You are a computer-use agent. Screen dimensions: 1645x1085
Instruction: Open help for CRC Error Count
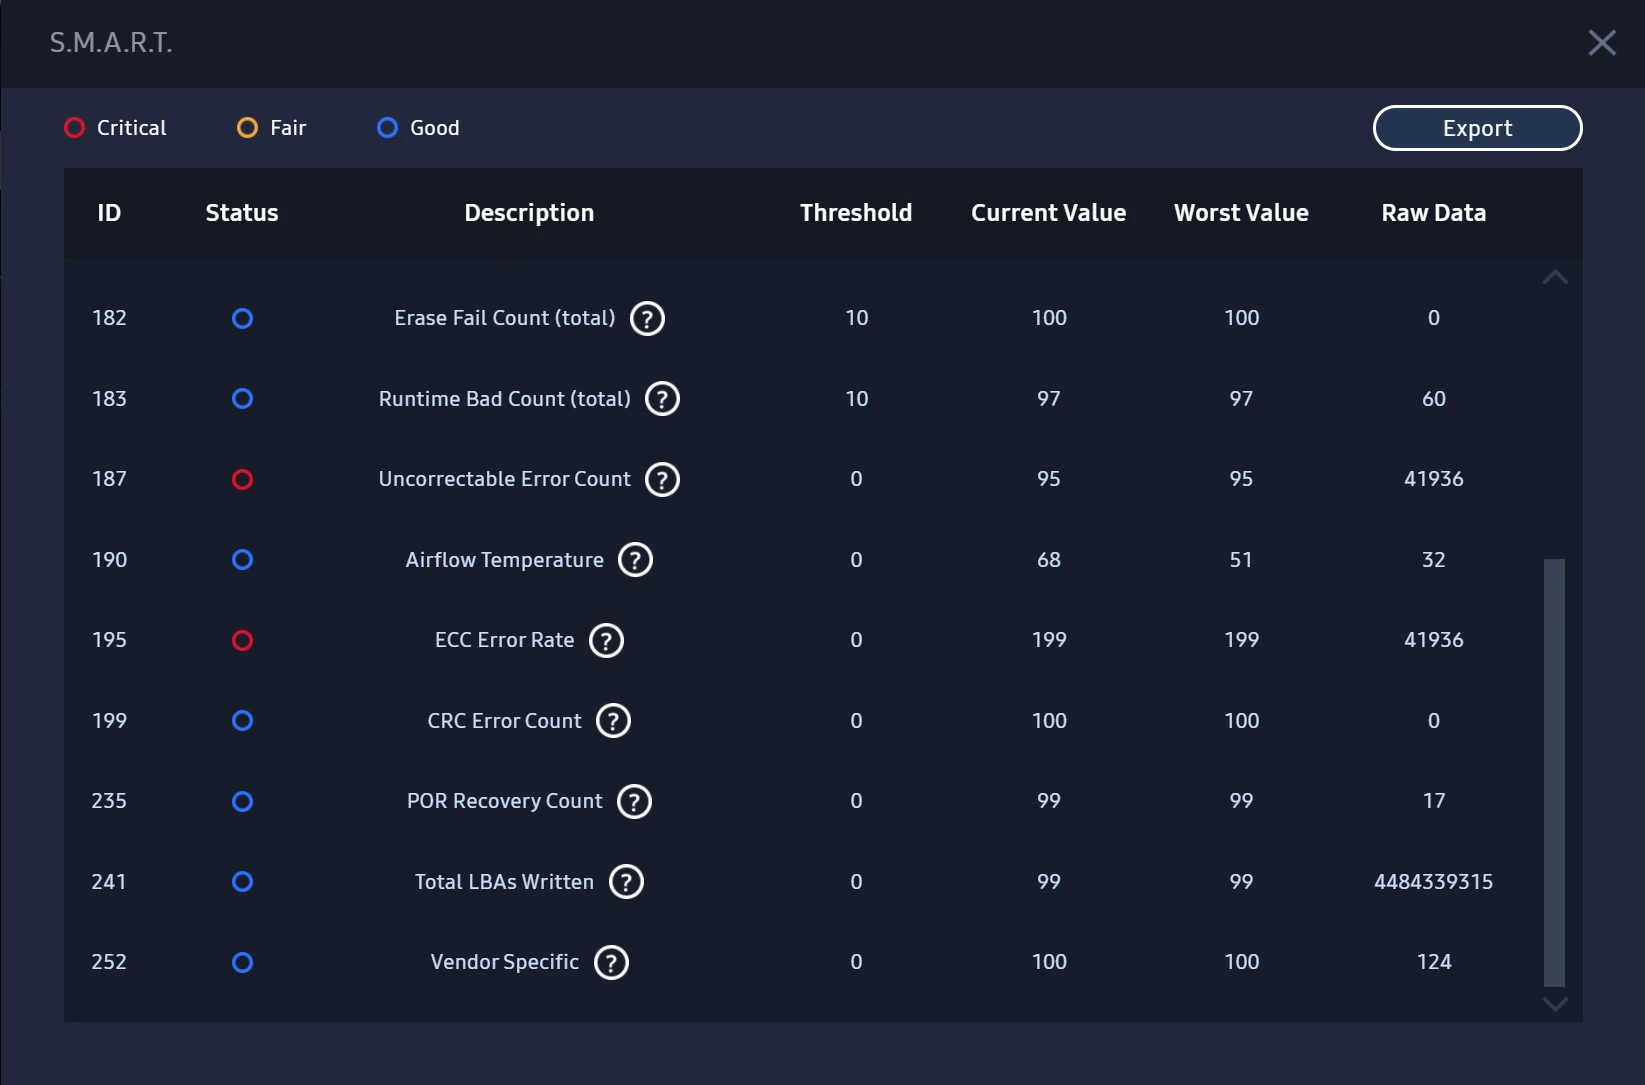click(613, 720)
